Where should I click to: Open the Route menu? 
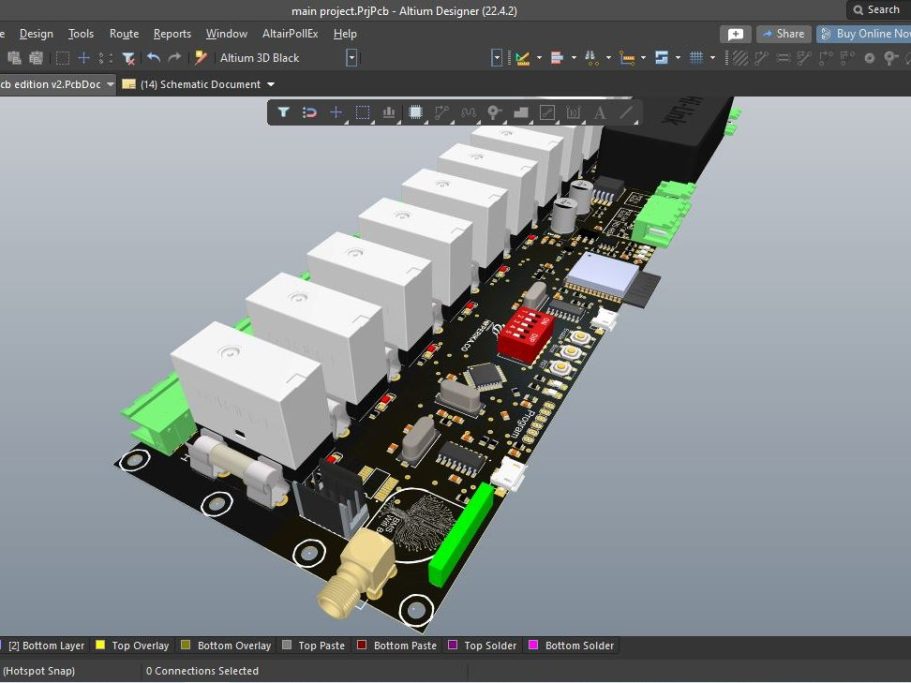[x=124, y=34]
